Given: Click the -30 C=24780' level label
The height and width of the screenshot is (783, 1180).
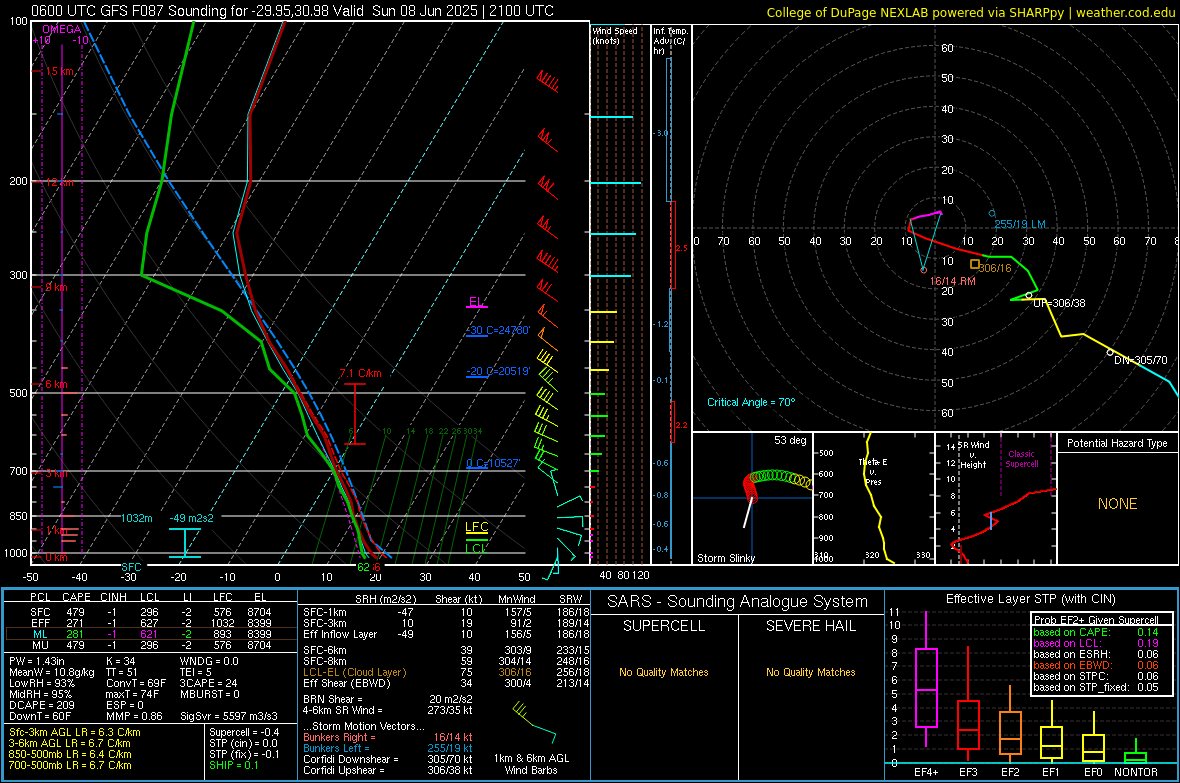Looking at the screenshot, I should point(498,331).
